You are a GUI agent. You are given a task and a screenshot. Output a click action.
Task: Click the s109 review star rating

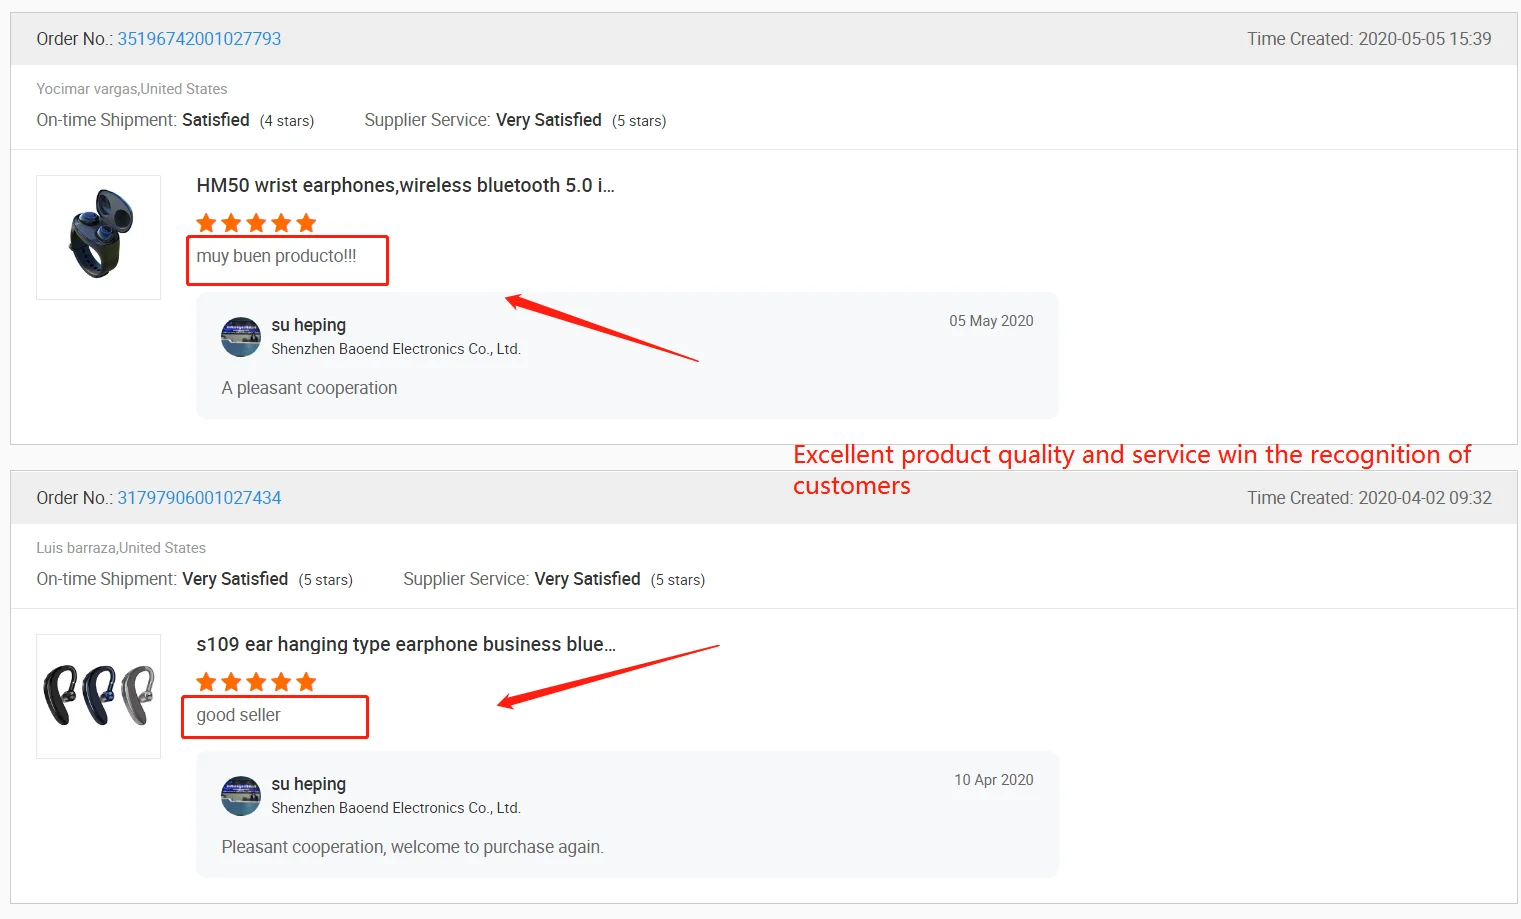[256, 682]
